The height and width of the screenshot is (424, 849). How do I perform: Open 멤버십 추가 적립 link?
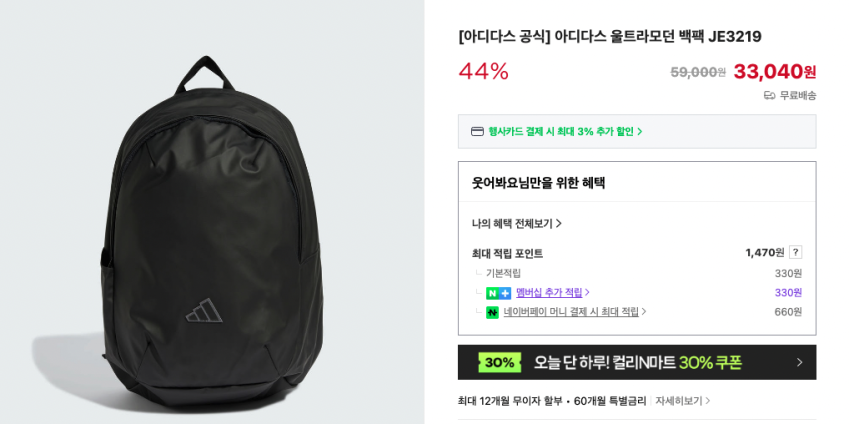(x=549, y=293)
